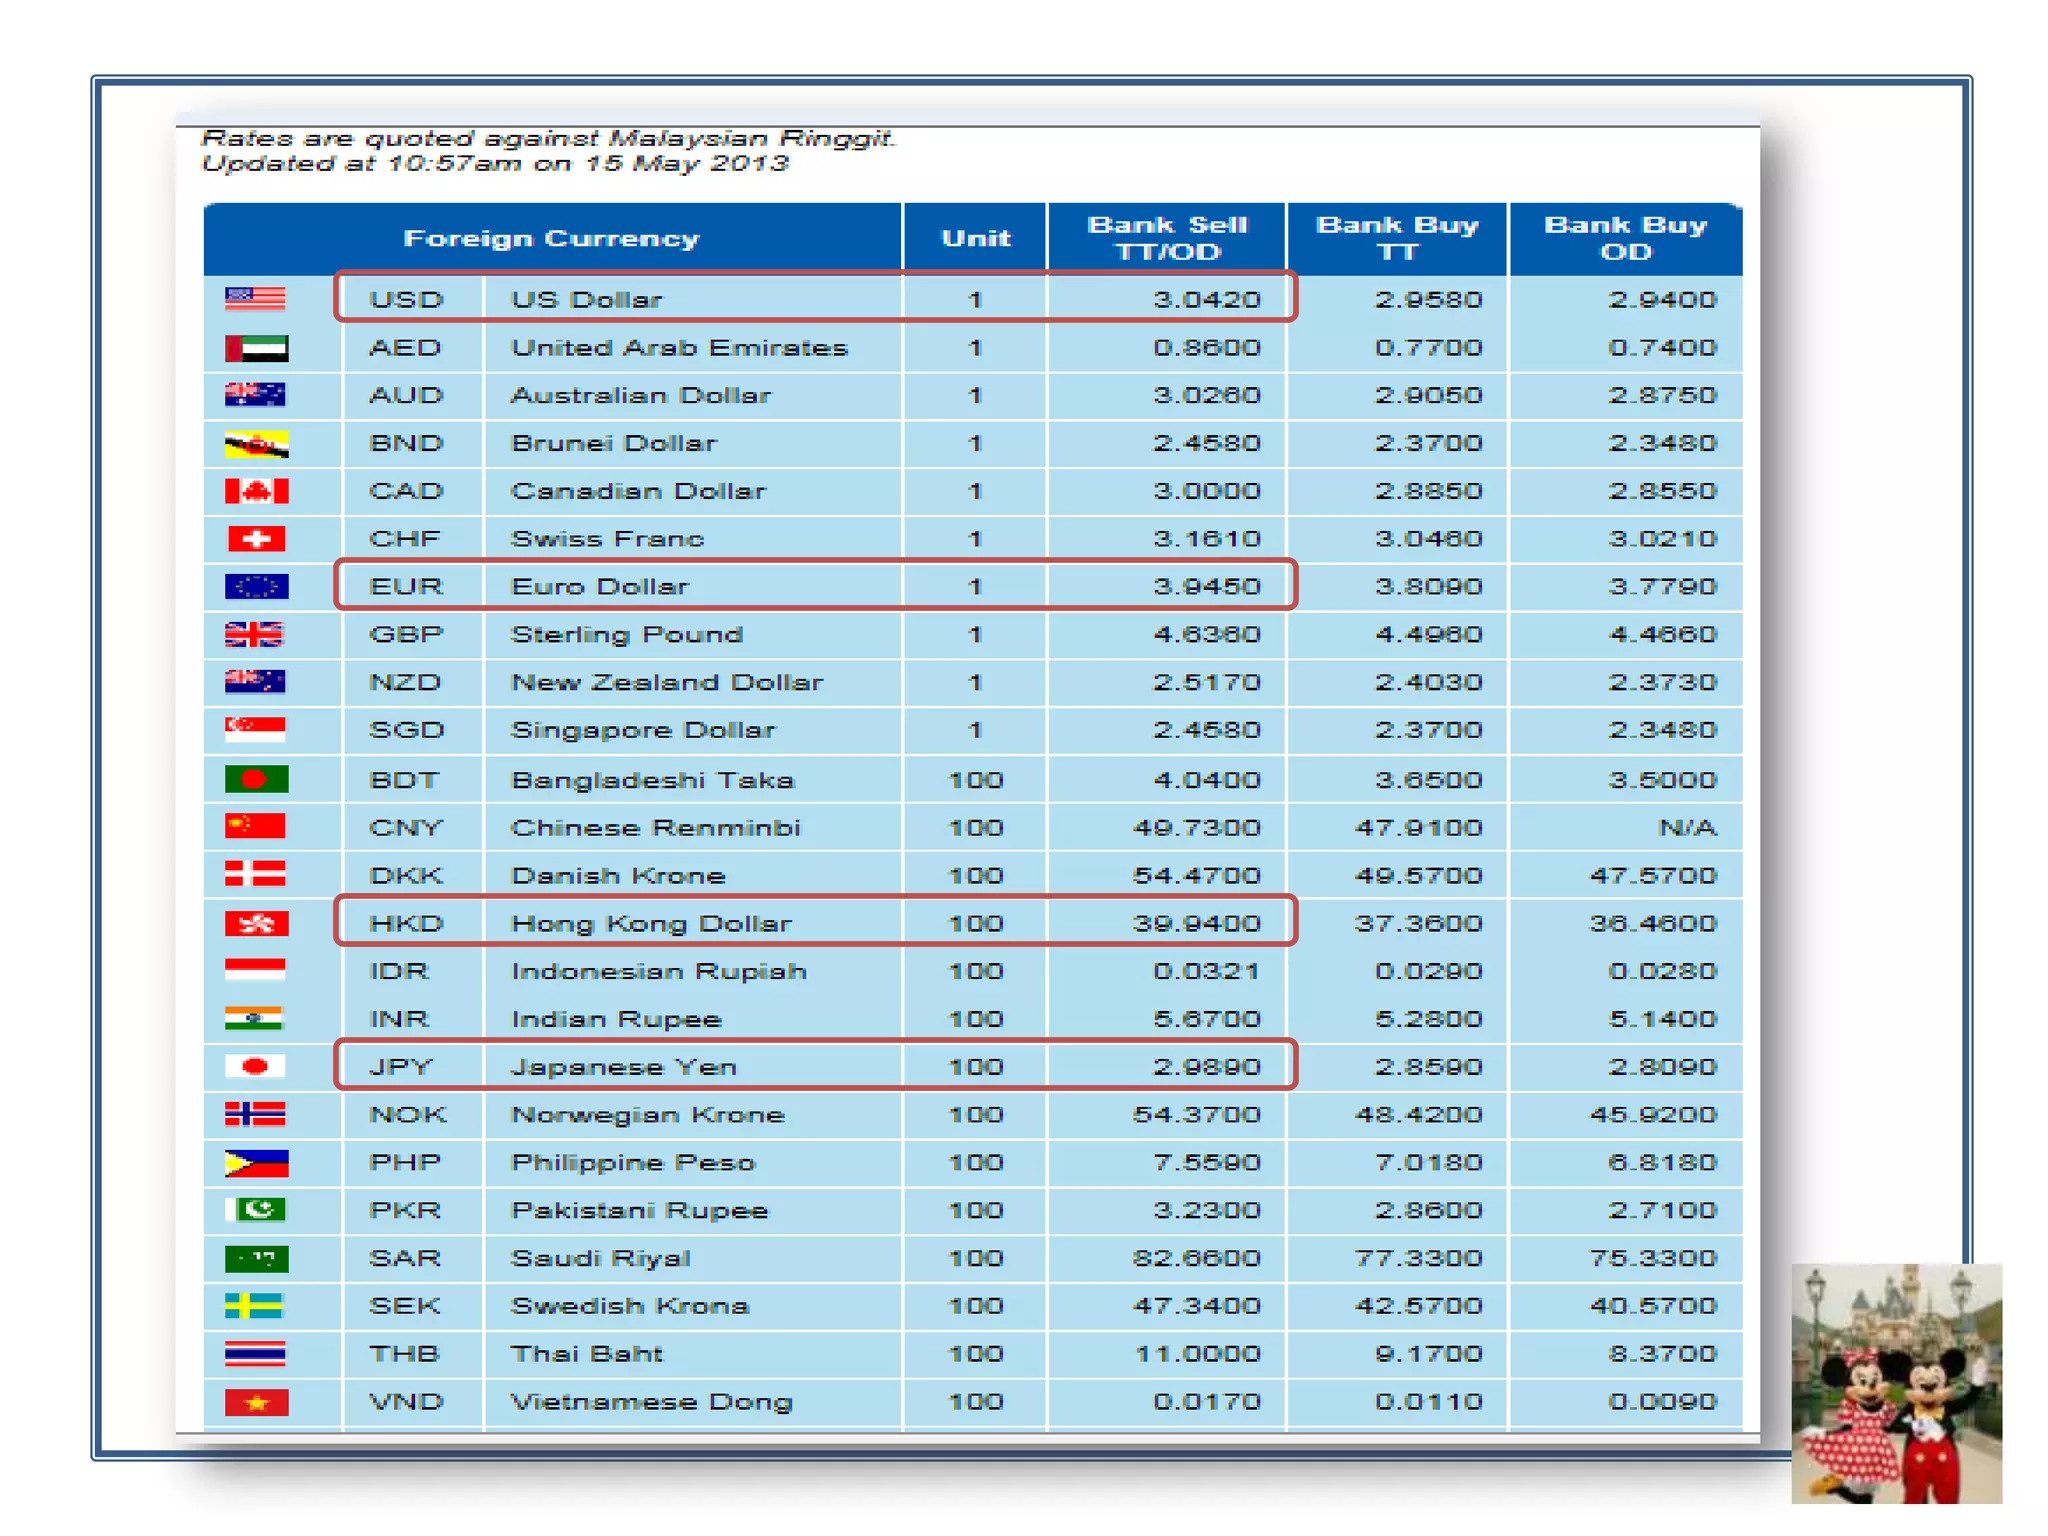
Task: Click the Bangladesh flag icon
Action: [x=256, y=779]
